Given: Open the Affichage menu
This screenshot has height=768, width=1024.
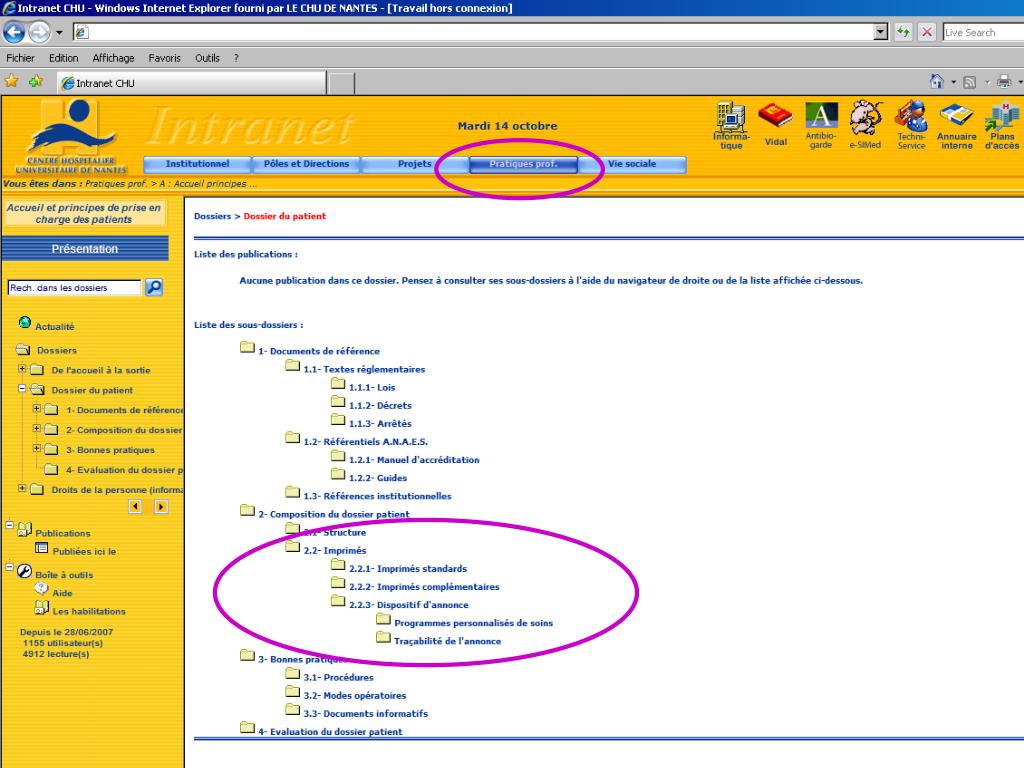Looking at the screenshot, I should [x=113, y=58].
